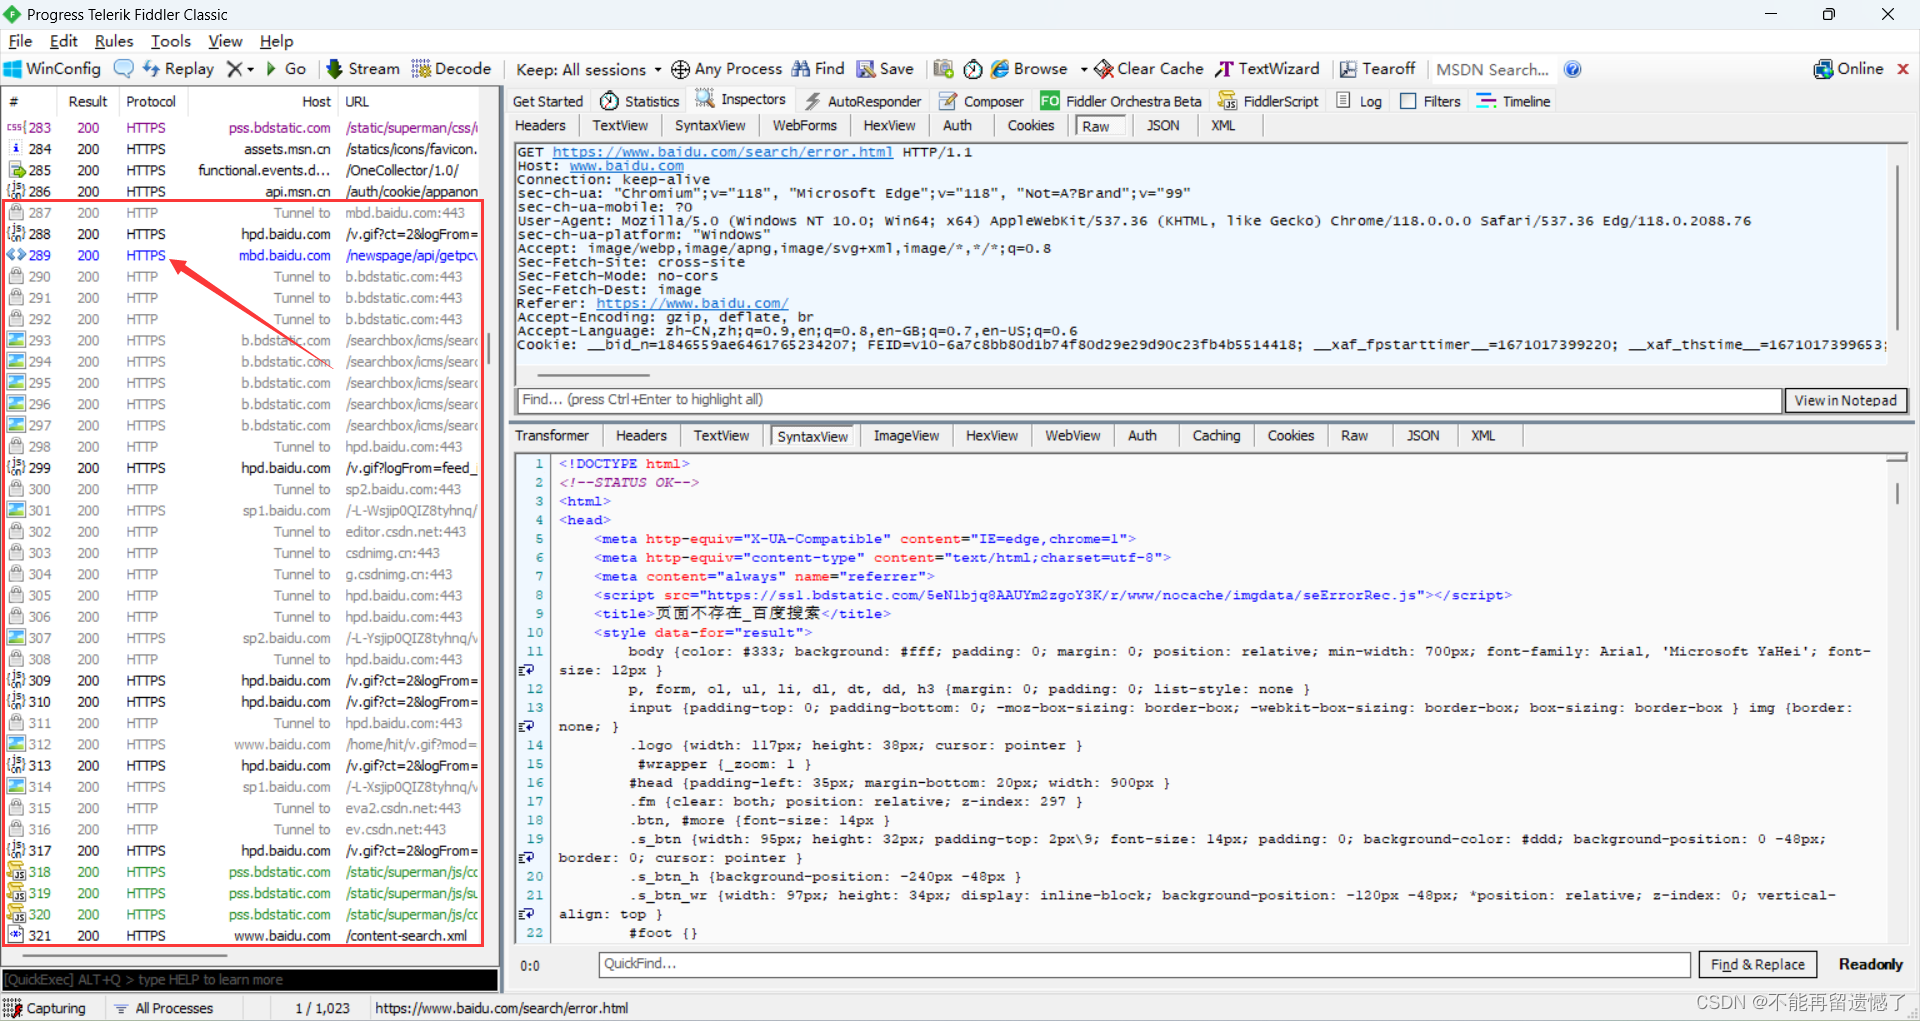Click the Find binoculars icon
The height and width of the screenshot is (1021, 1920).
coord(801,69)
